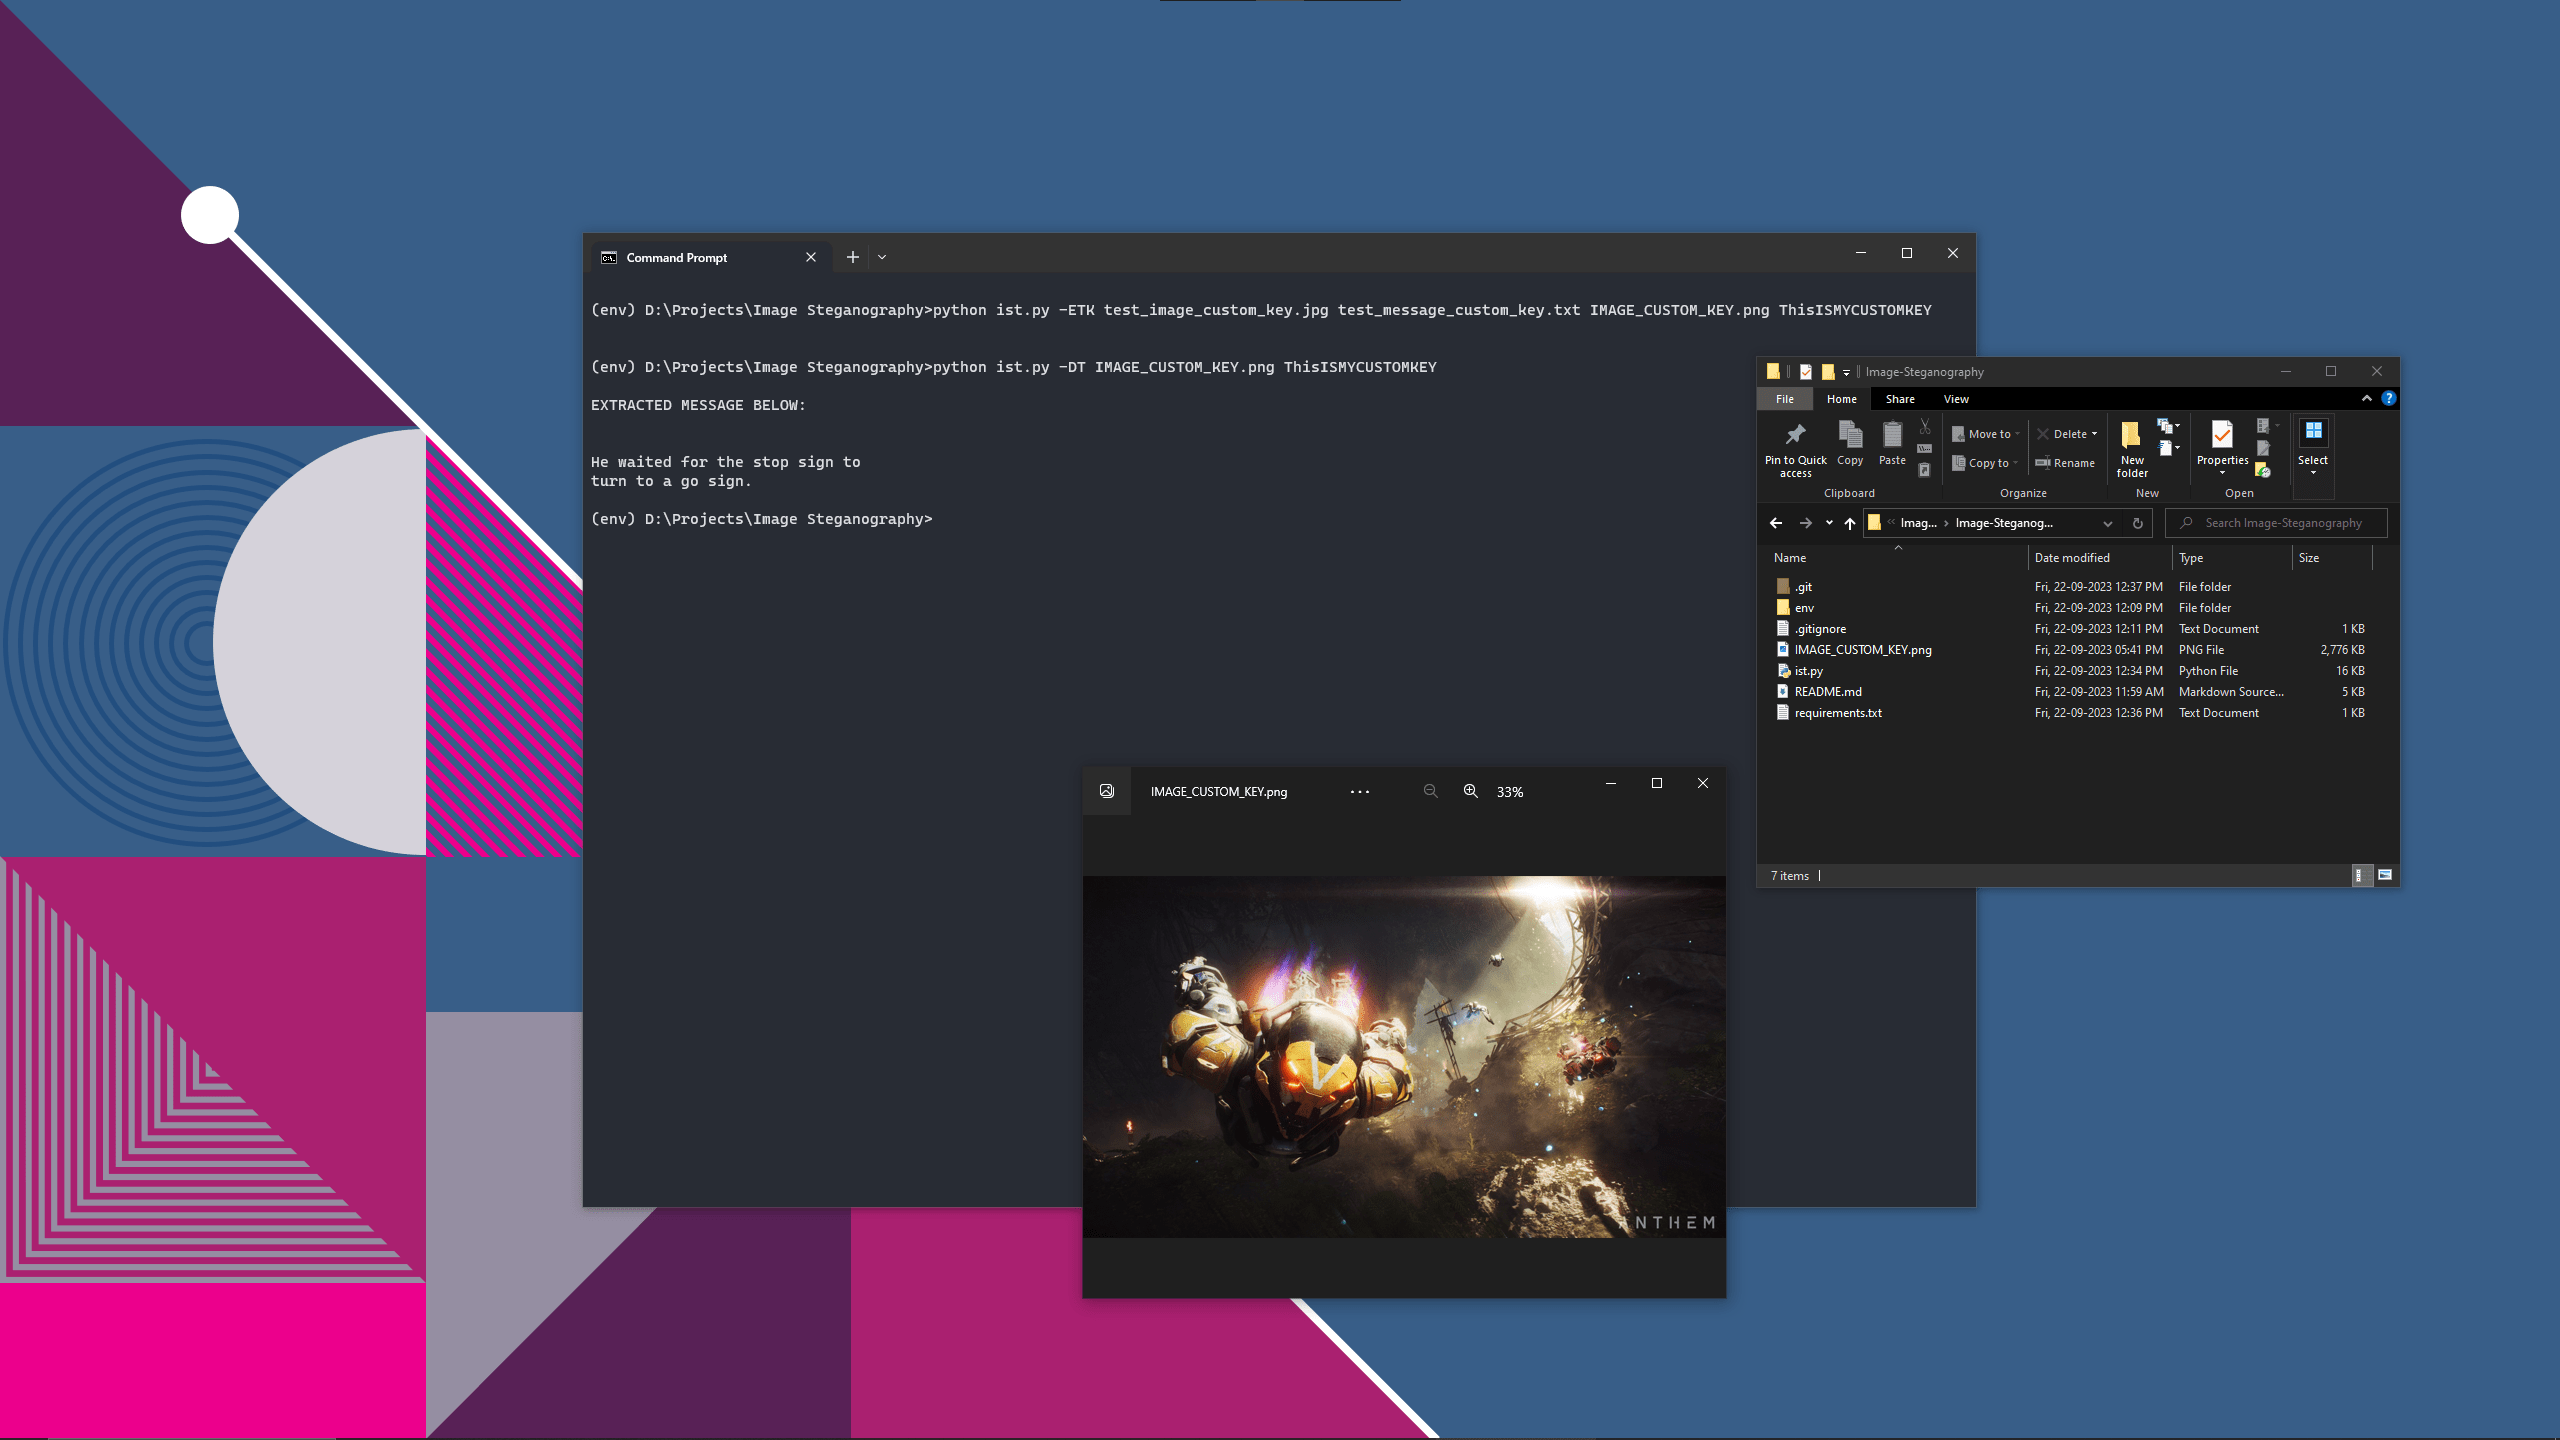Open the File tab in Explorer

(1785, 399)
